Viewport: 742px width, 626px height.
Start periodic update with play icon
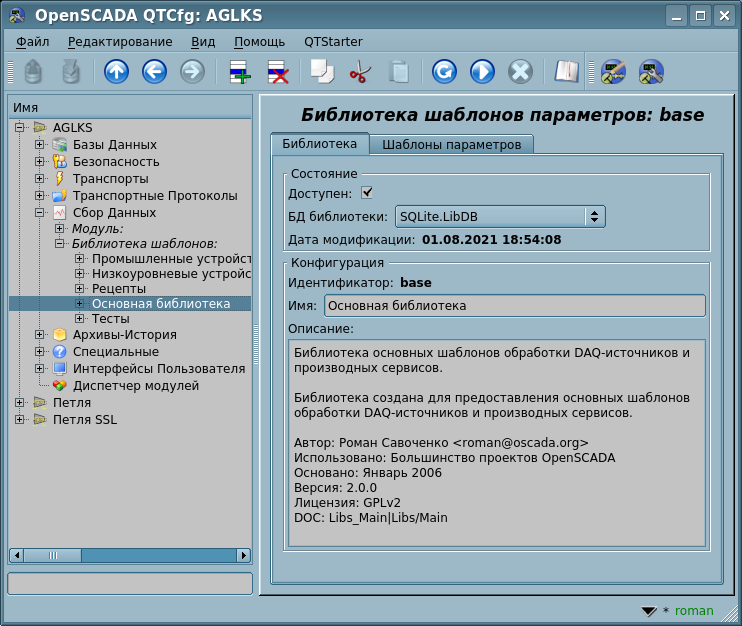click(x=482, y=72)
